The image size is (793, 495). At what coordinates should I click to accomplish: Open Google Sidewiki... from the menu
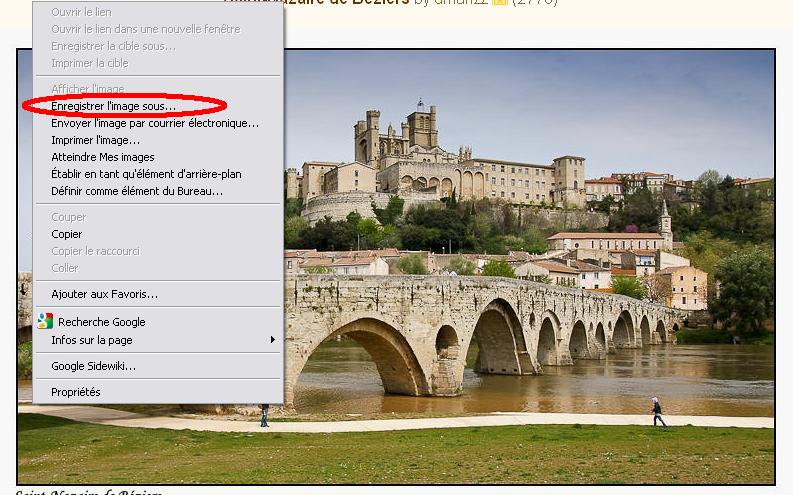pyautogui.click(x=93, y=366)
